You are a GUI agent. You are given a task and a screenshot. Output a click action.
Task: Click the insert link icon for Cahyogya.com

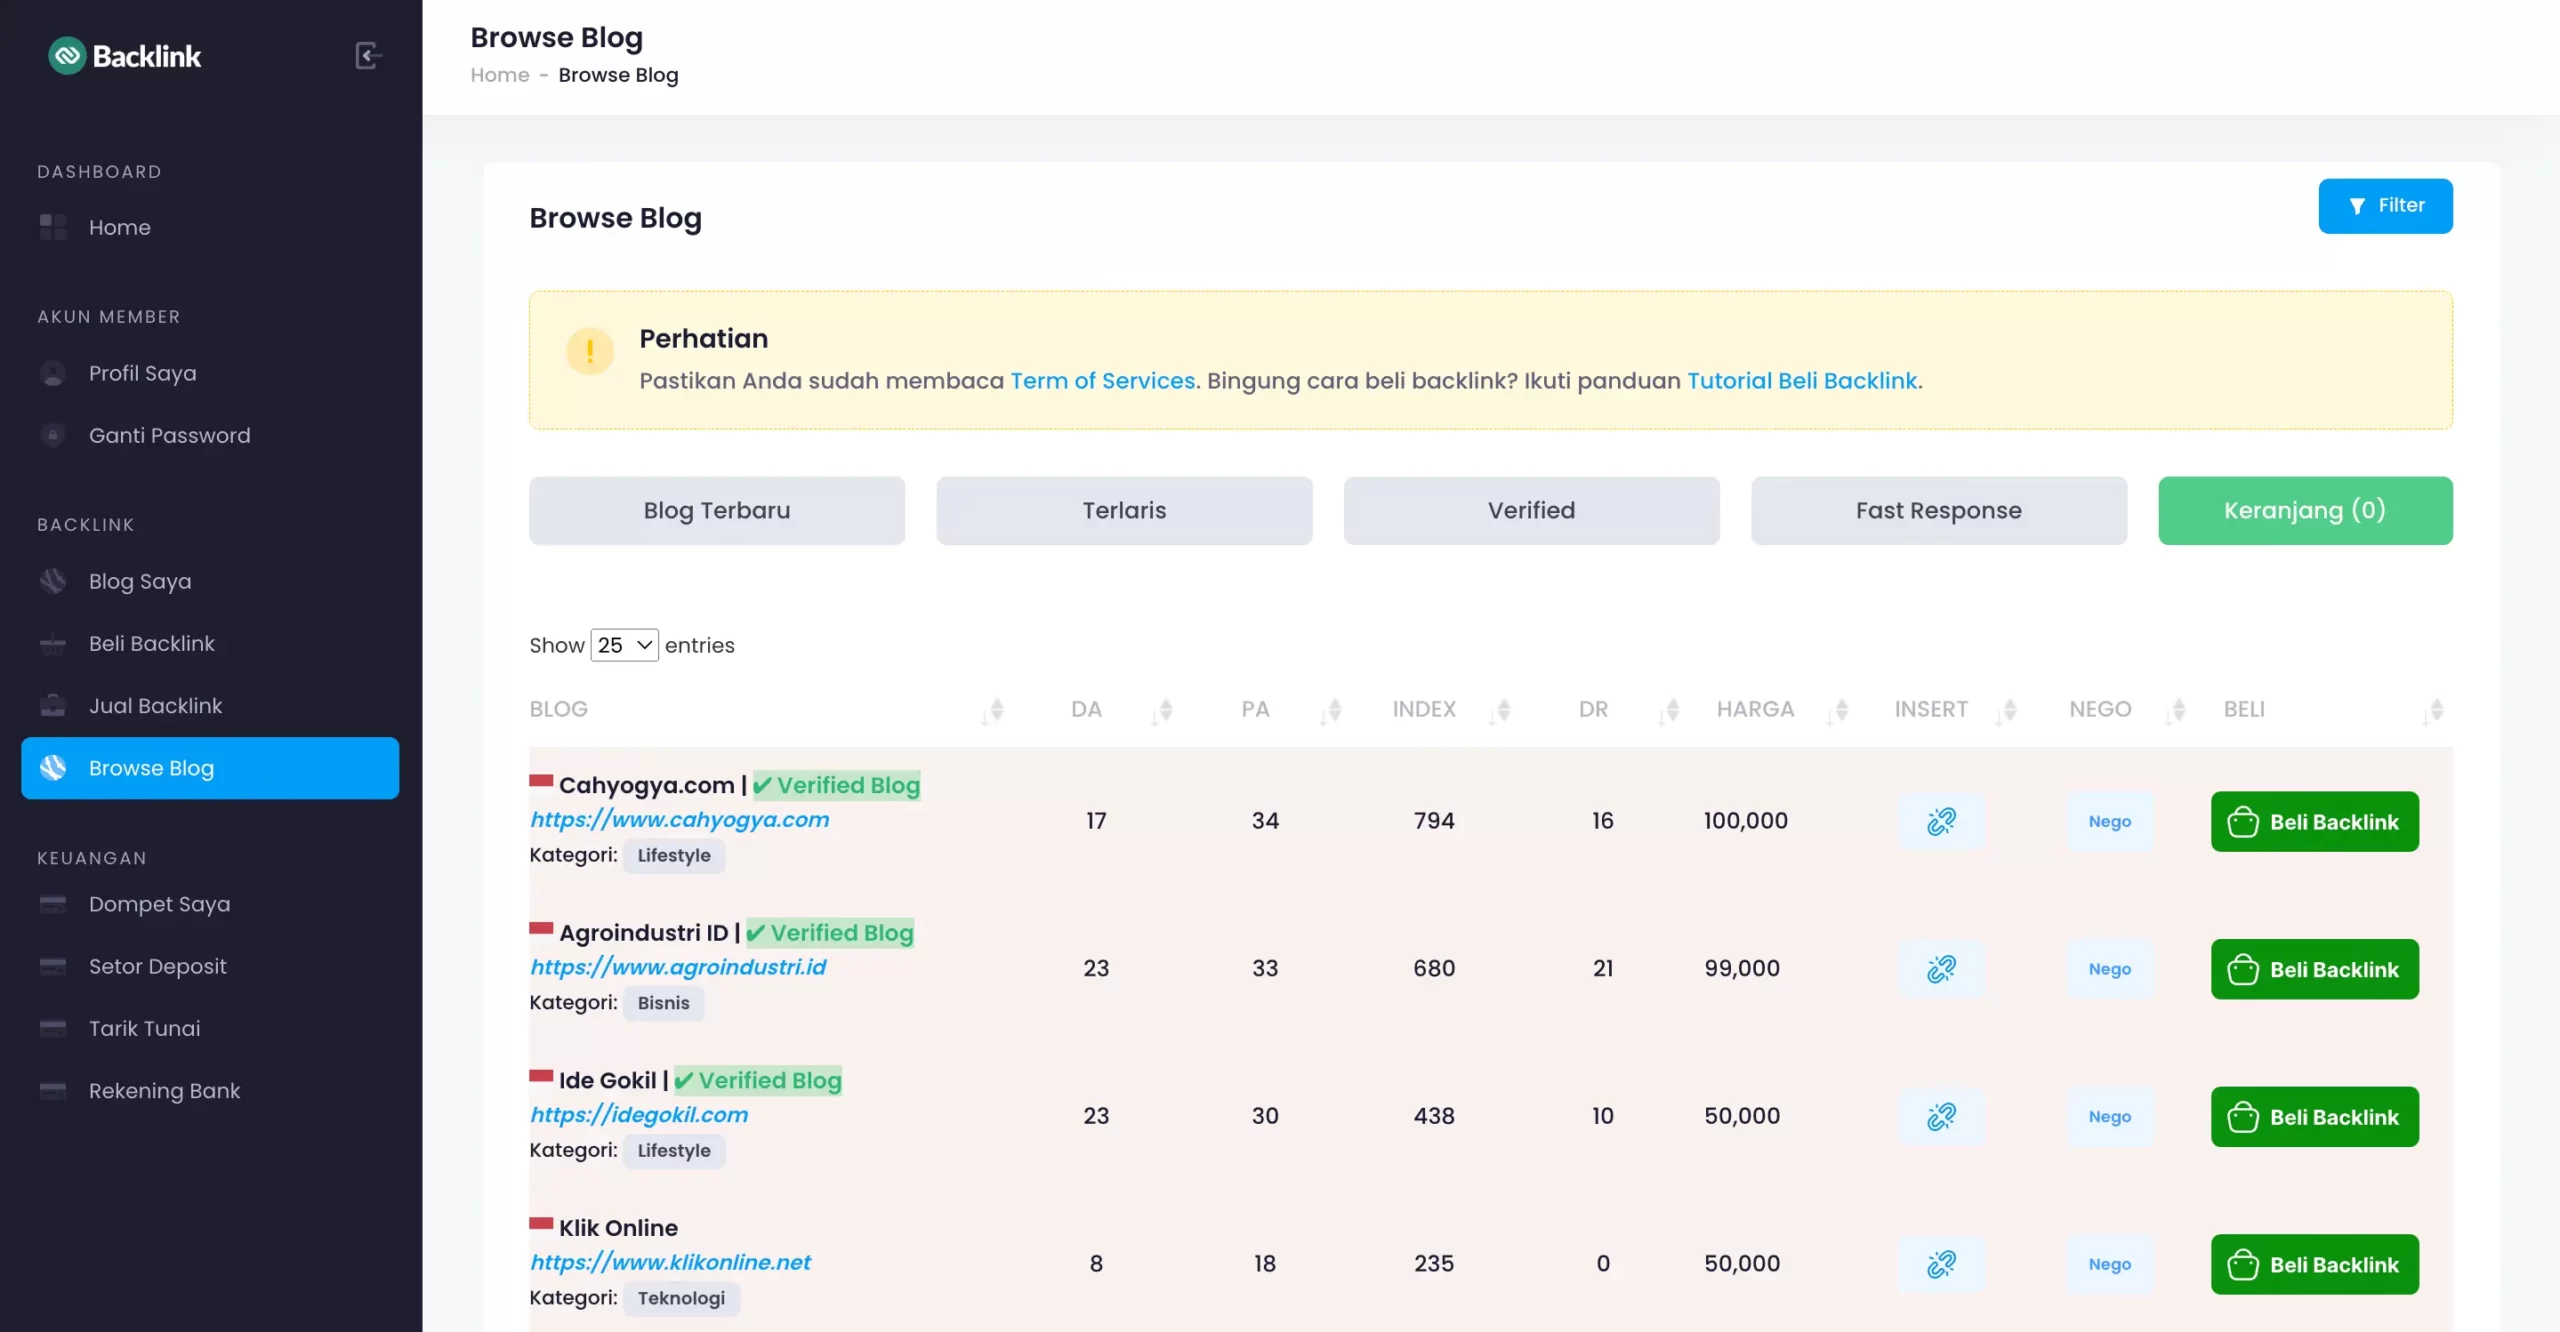(x=1941, y=821)
